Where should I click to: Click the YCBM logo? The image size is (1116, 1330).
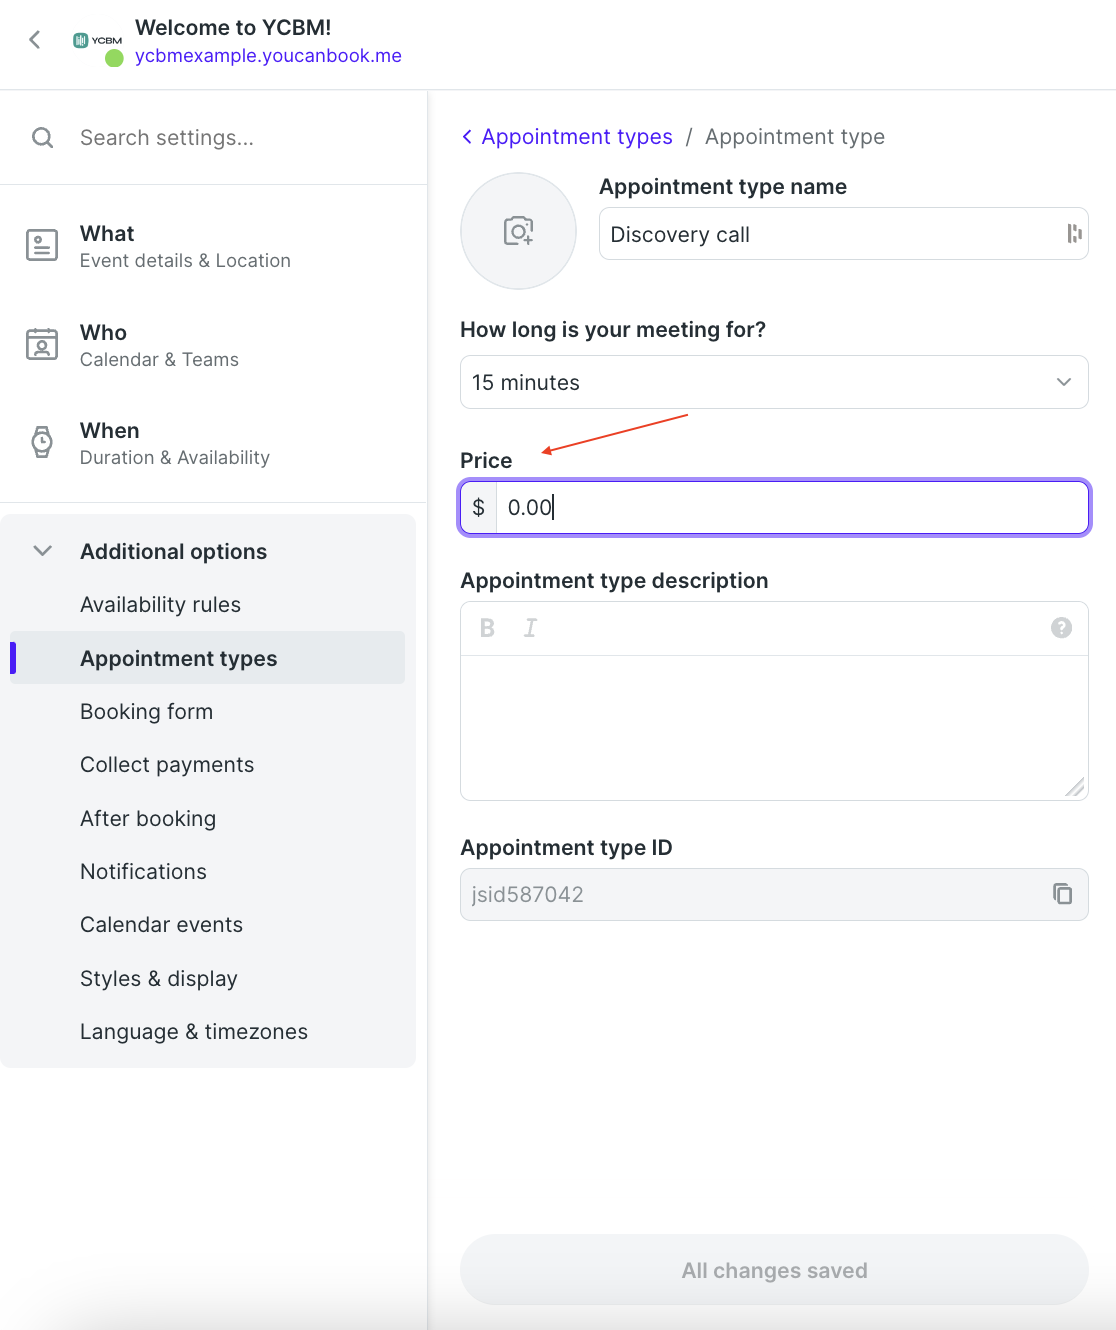point(97,41)
